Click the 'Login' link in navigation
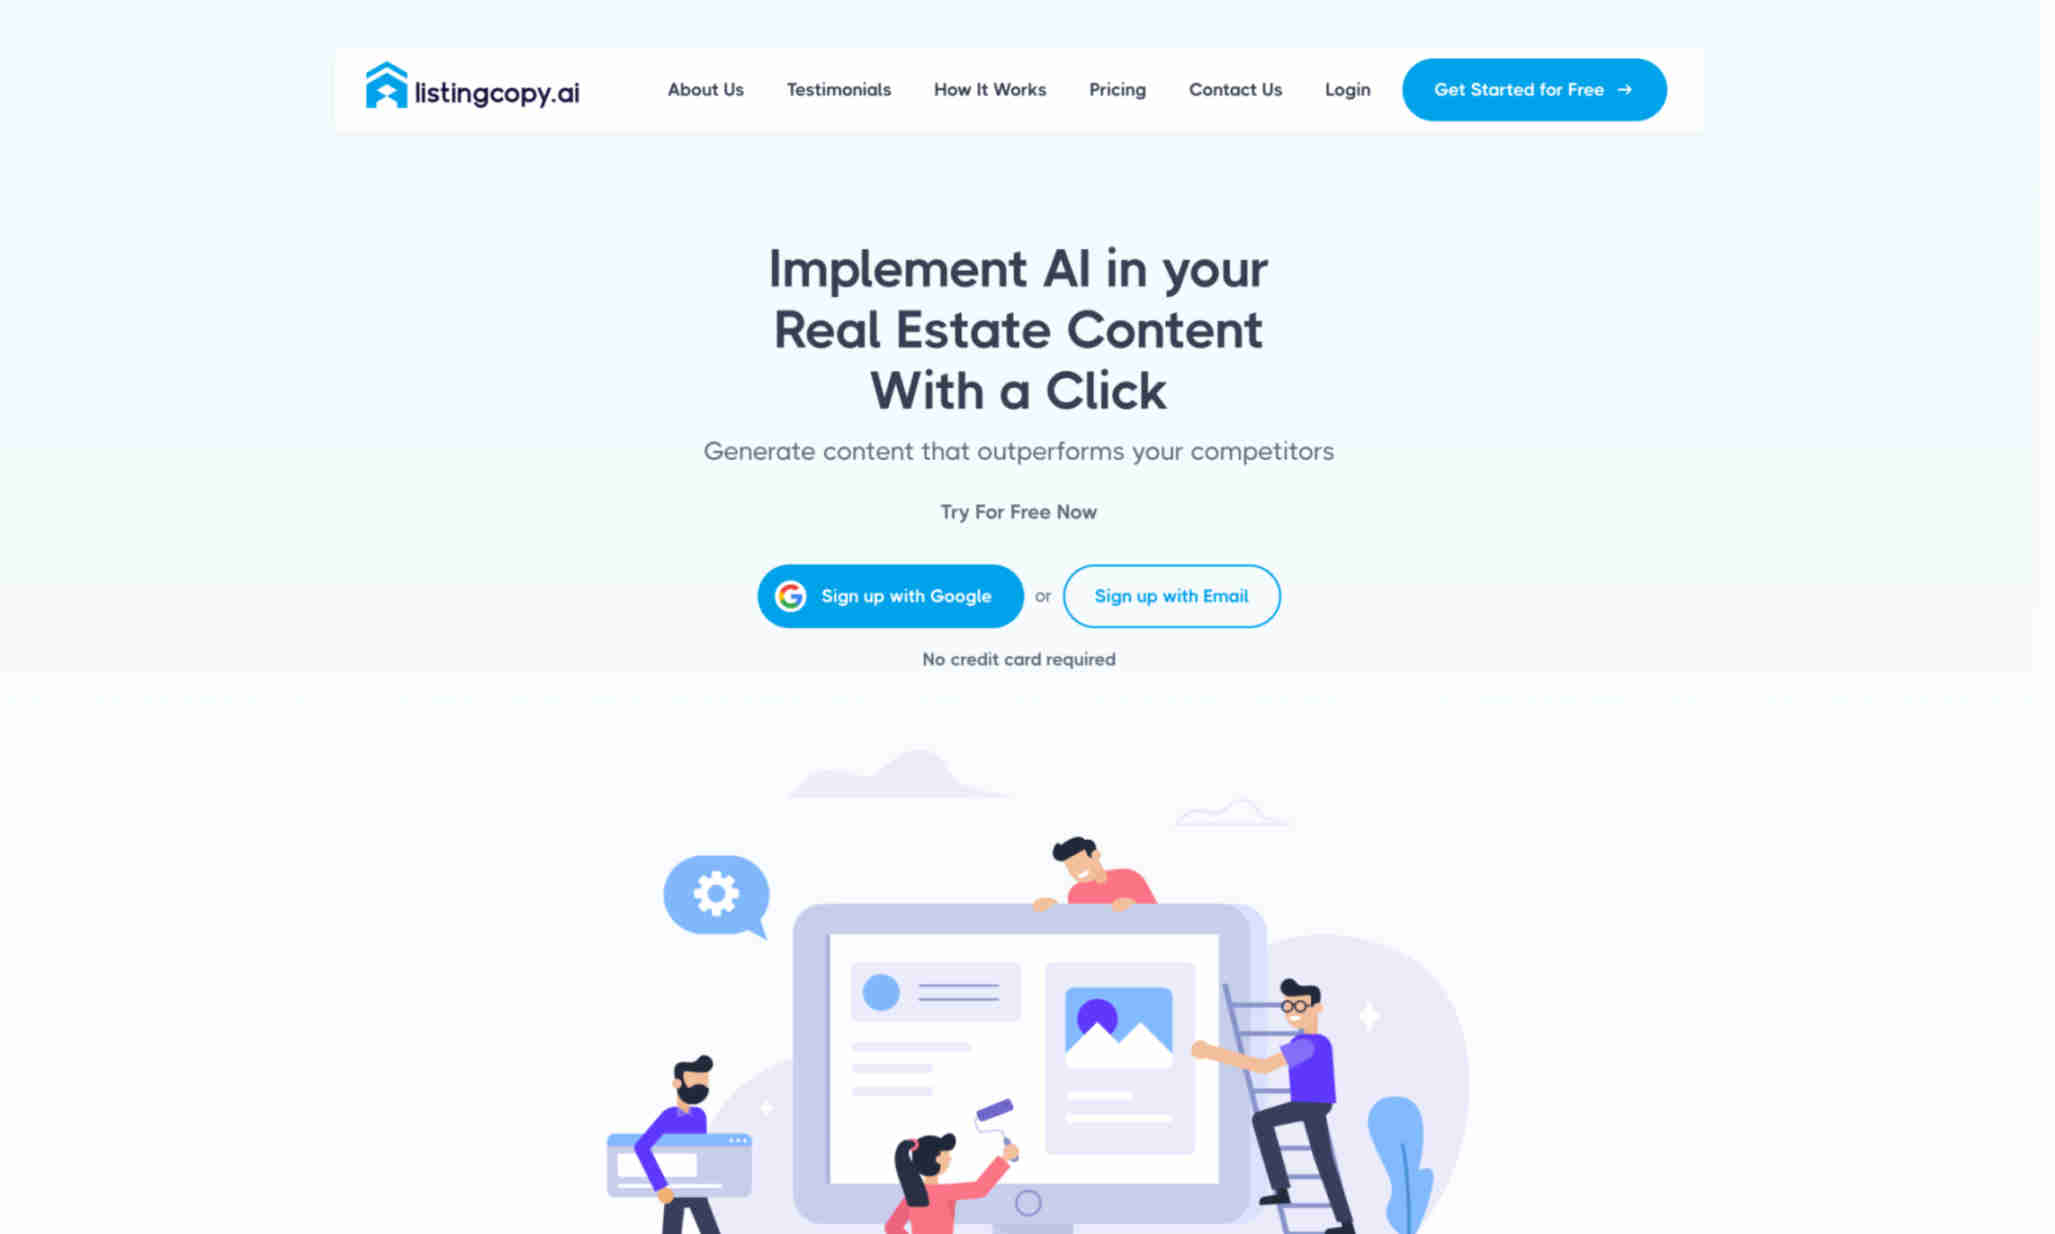The image size is (2055, 1234). coord(1347,88)
